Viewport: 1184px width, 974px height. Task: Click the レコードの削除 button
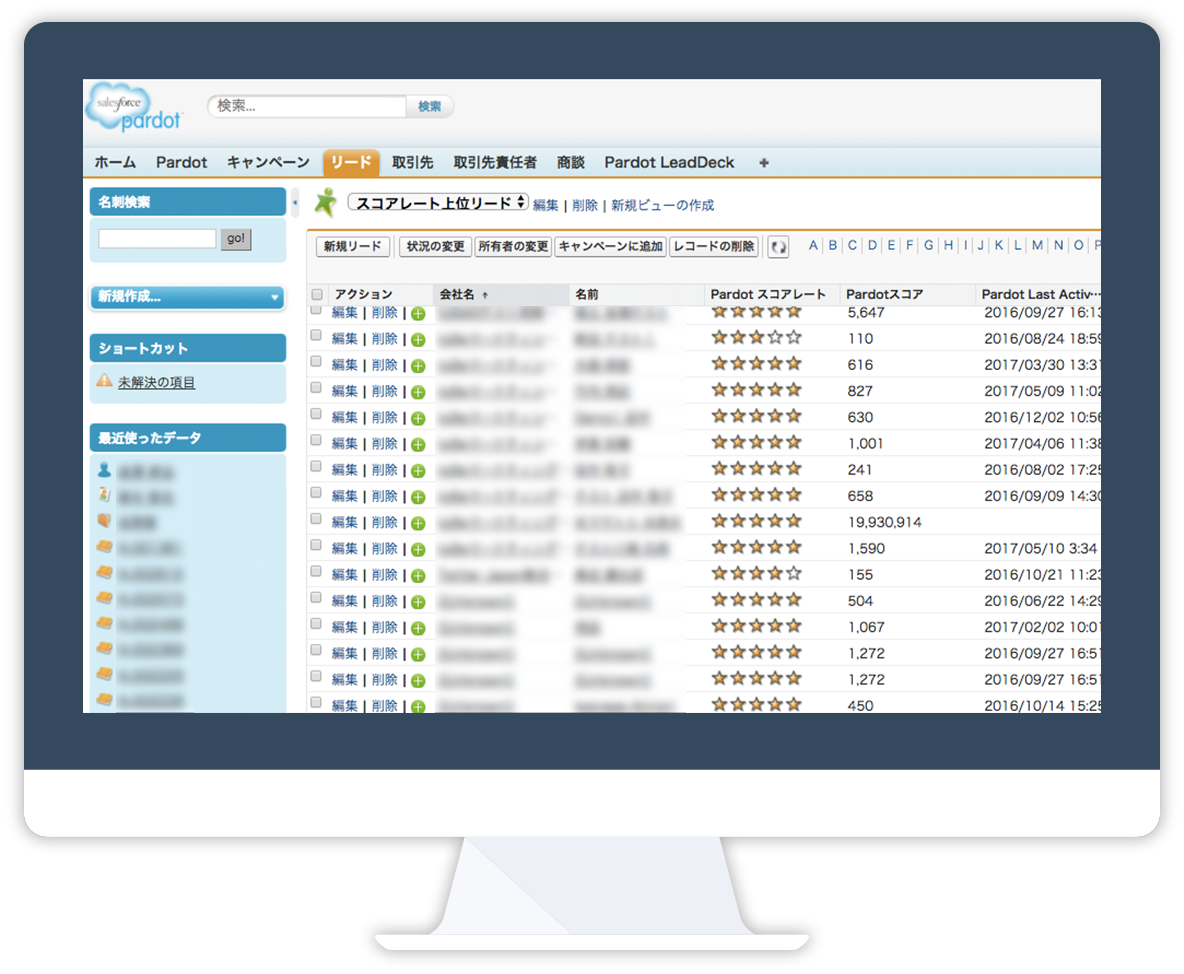point(714,247)
